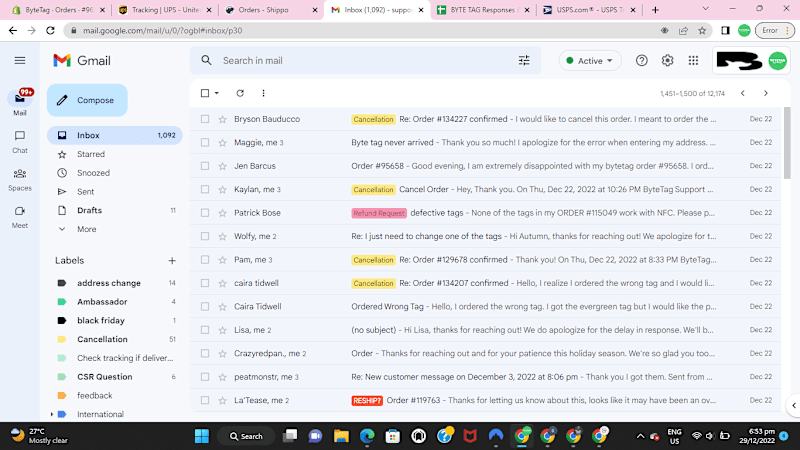Tick checkbox for Maggie email
Image resolution: width=800 pixels, height=450 pixels.
205,143
